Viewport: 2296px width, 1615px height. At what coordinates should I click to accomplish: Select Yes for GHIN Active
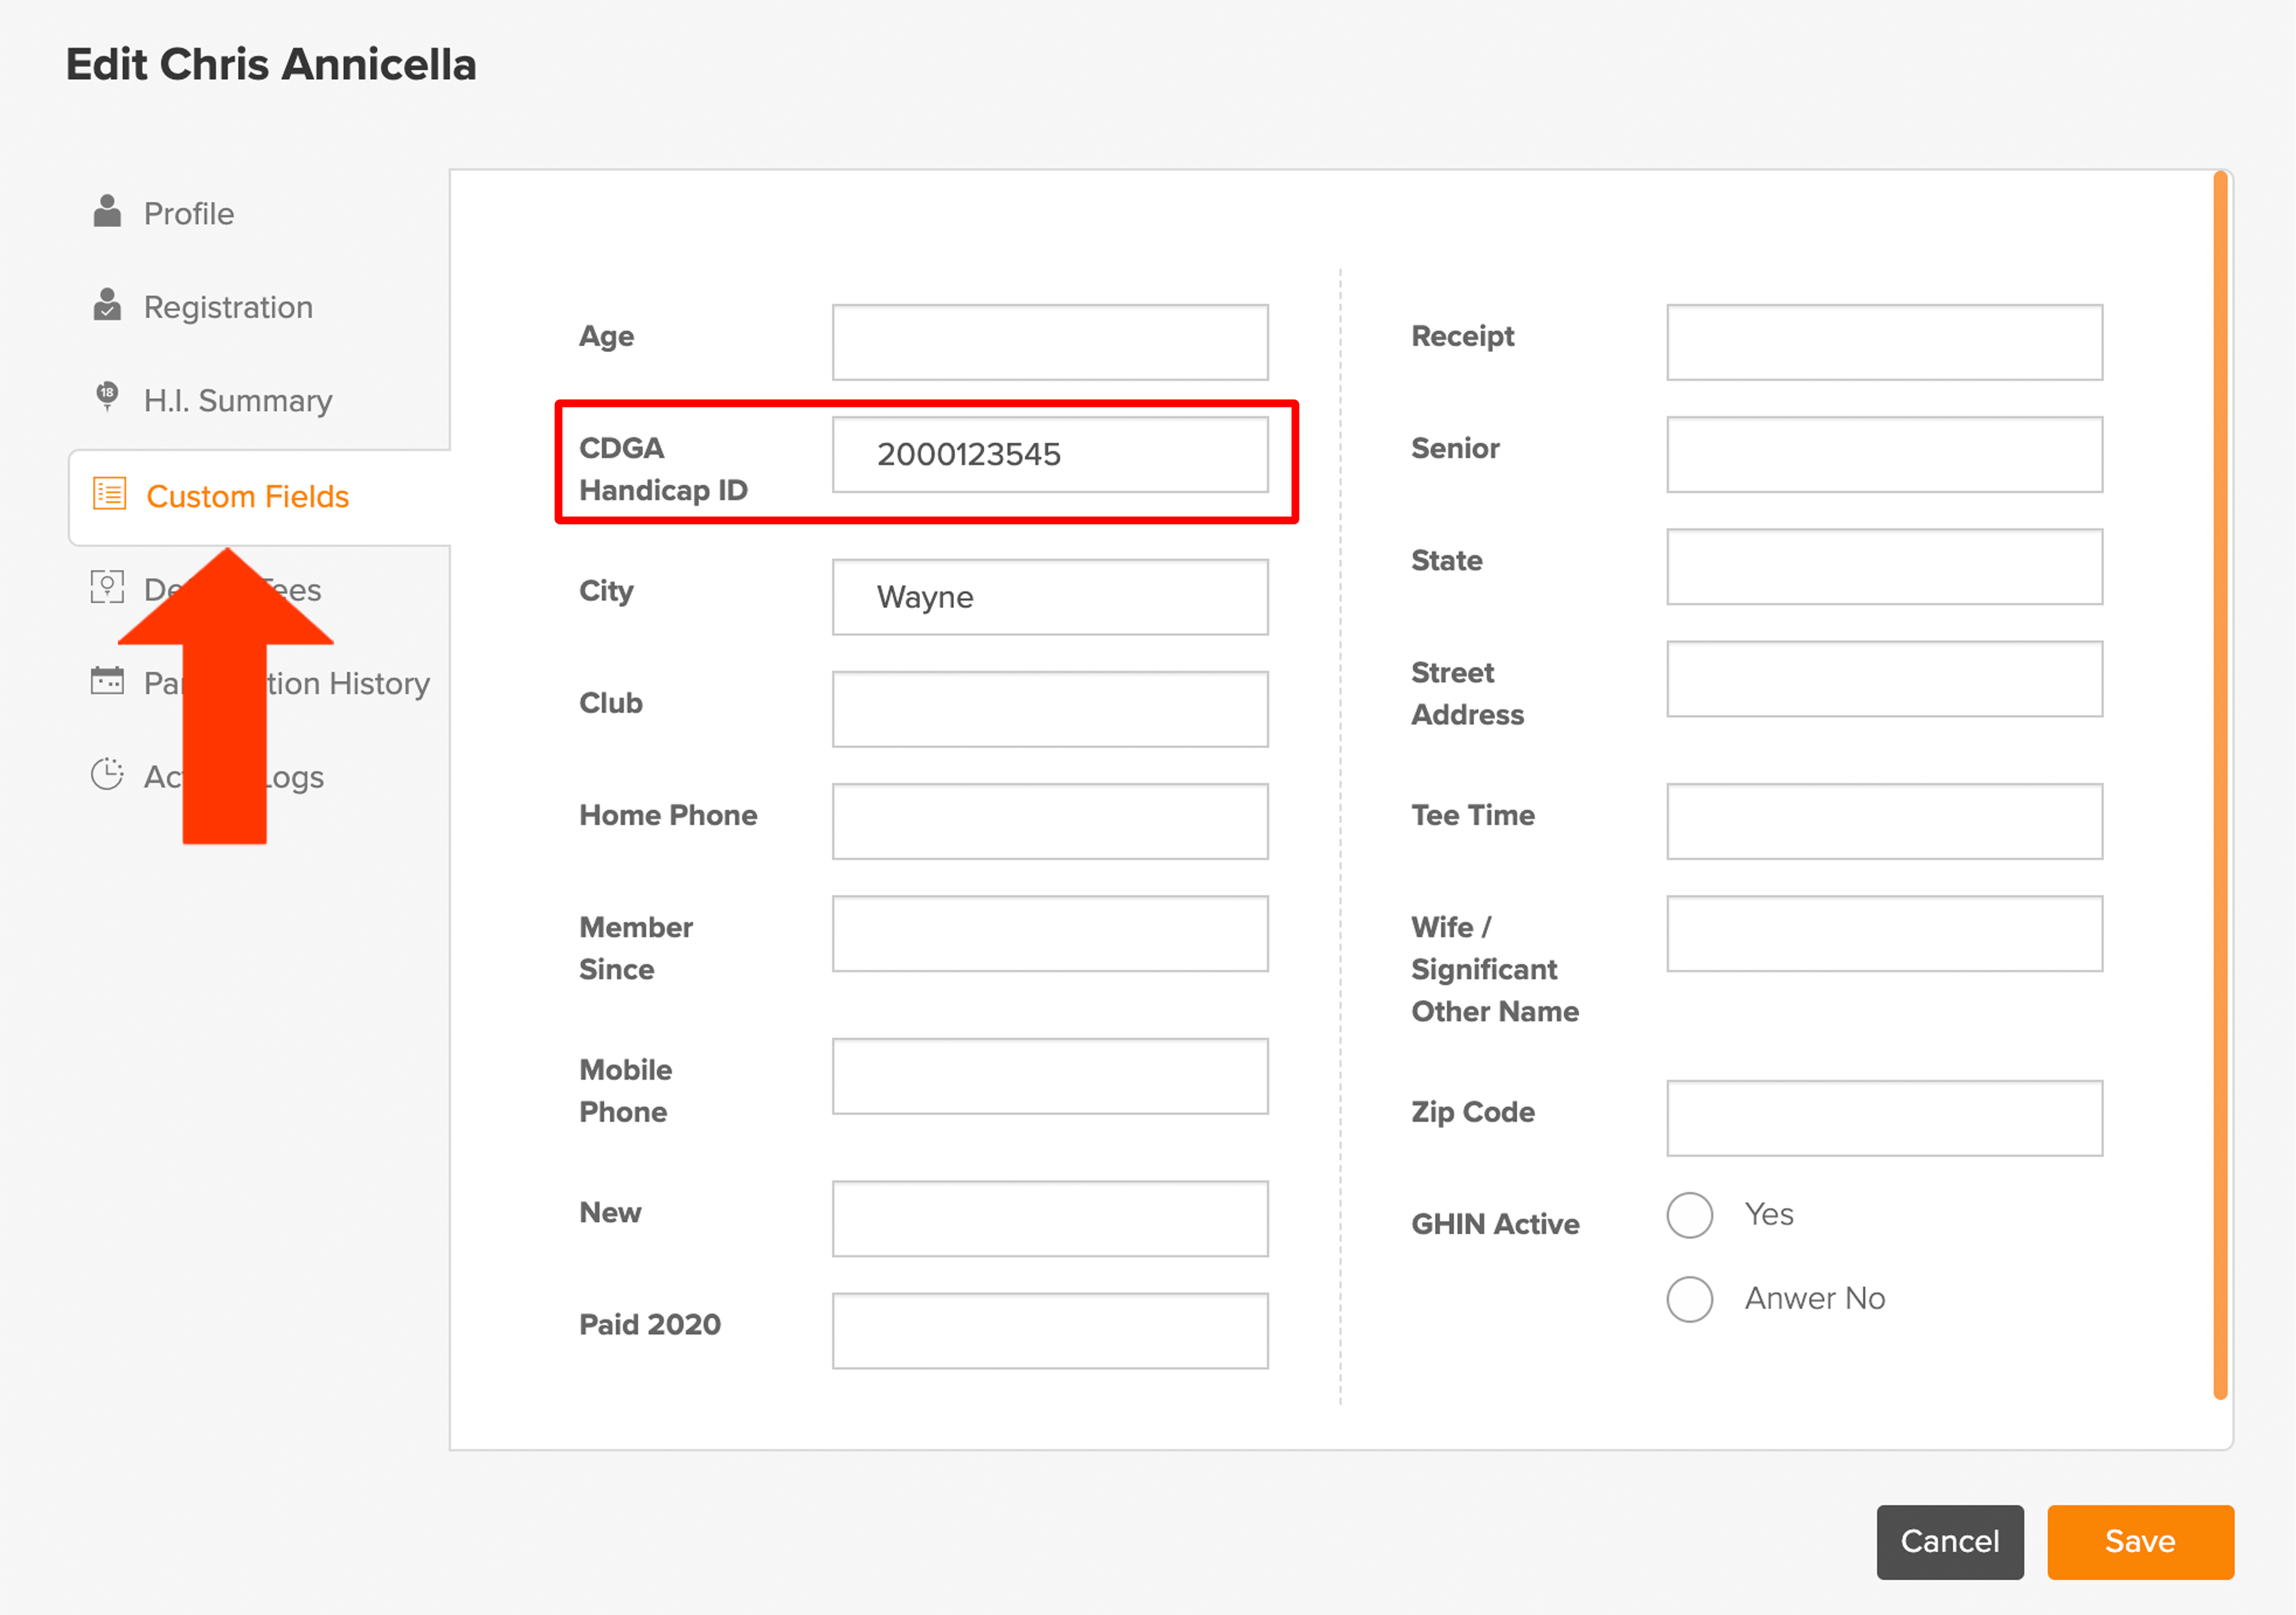tap(1690, 1215)
